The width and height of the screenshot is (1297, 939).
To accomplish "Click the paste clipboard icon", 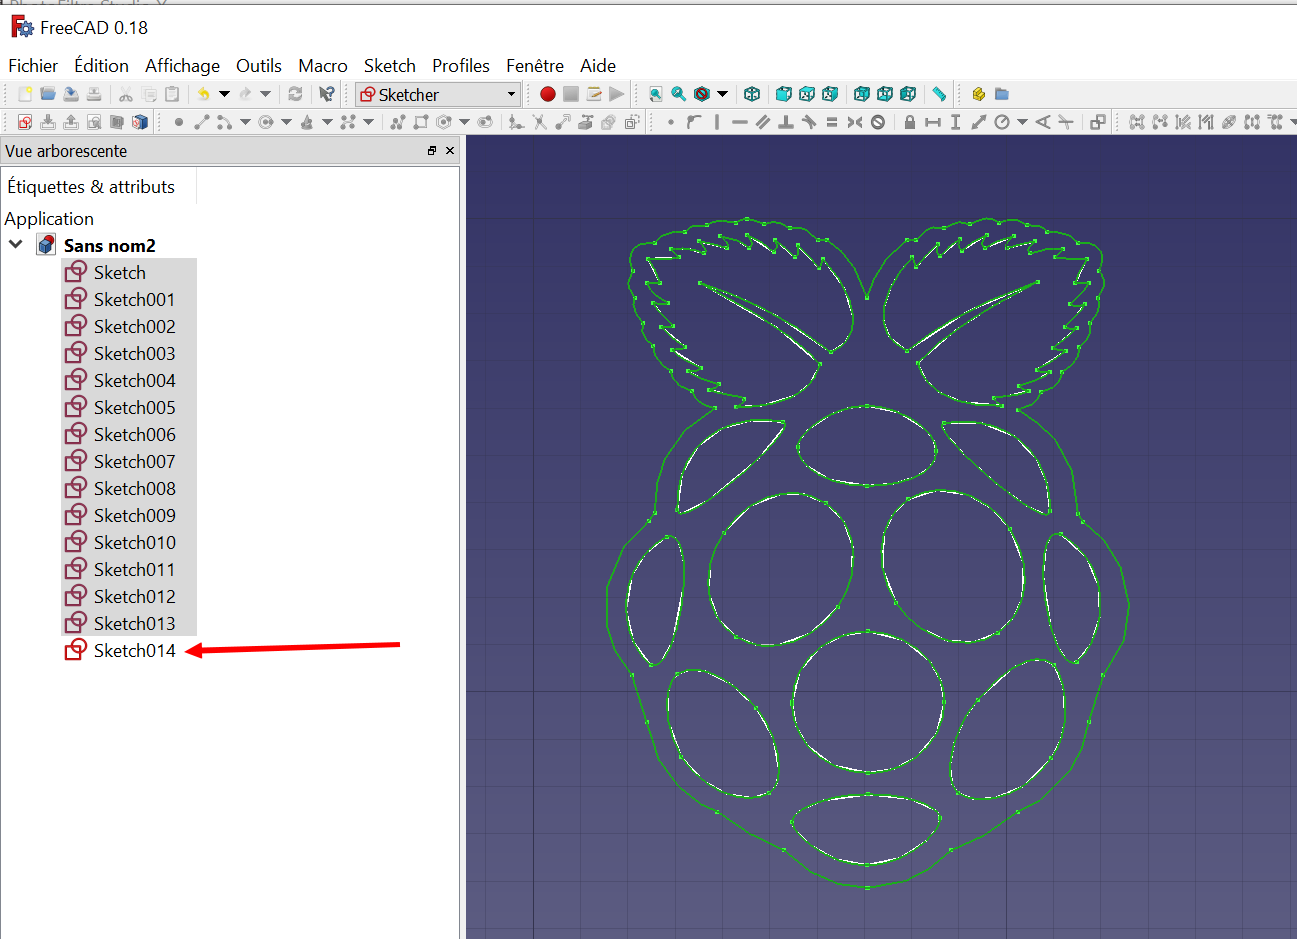I will (x=172, y=94).
